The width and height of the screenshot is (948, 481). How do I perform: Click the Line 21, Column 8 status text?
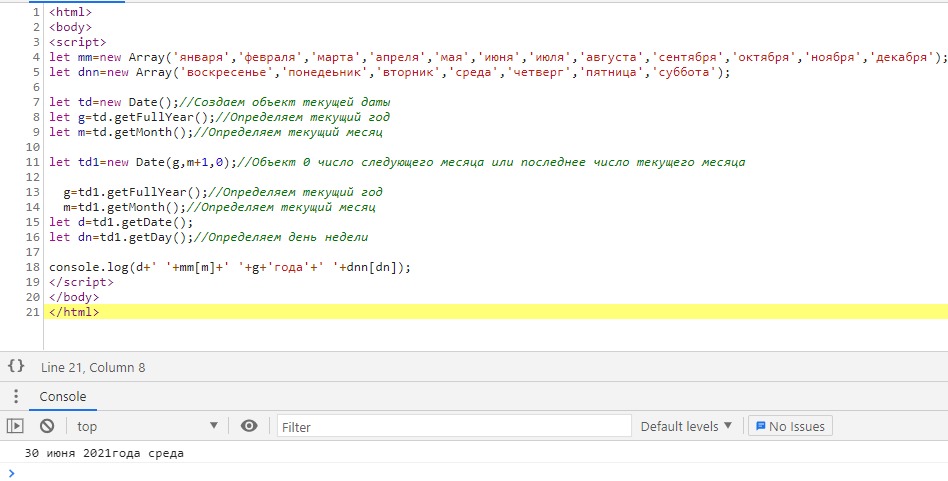(93, 367)
